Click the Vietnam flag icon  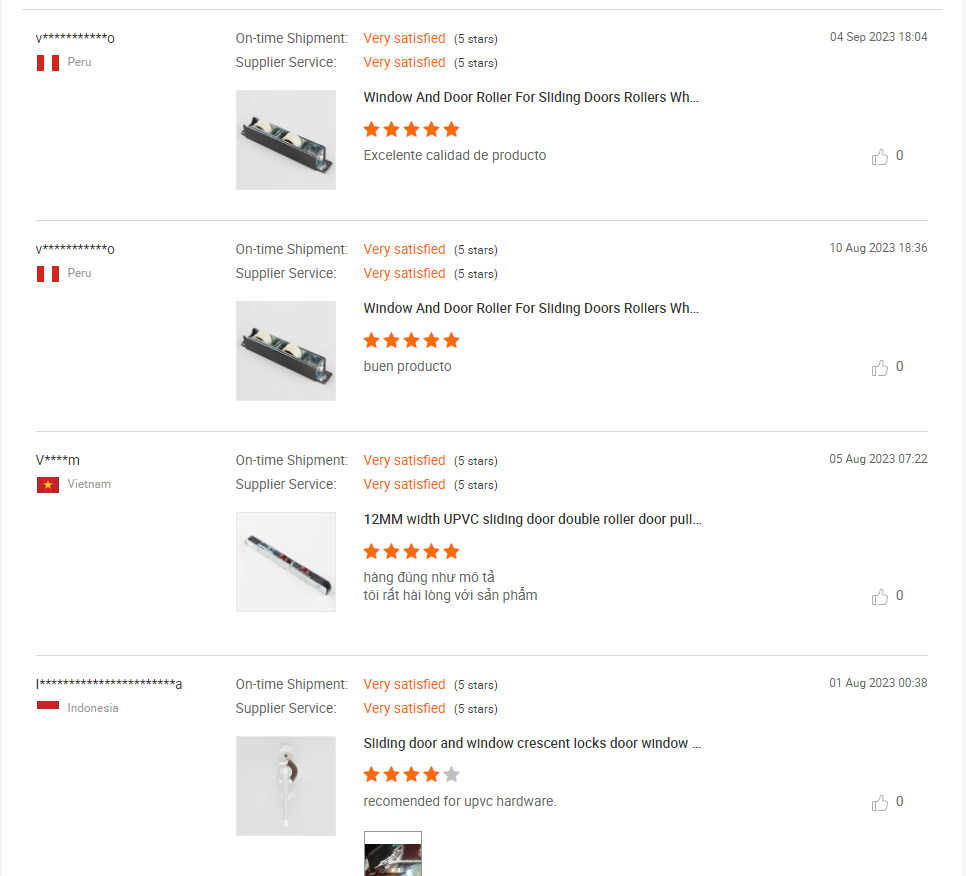pos(48,485)
